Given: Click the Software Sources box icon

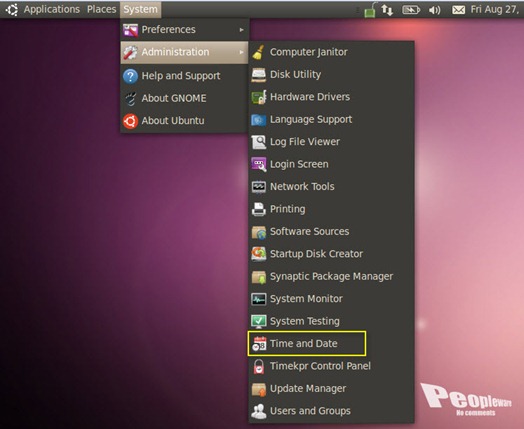Looking at the screenshot, I should (258, 232).
